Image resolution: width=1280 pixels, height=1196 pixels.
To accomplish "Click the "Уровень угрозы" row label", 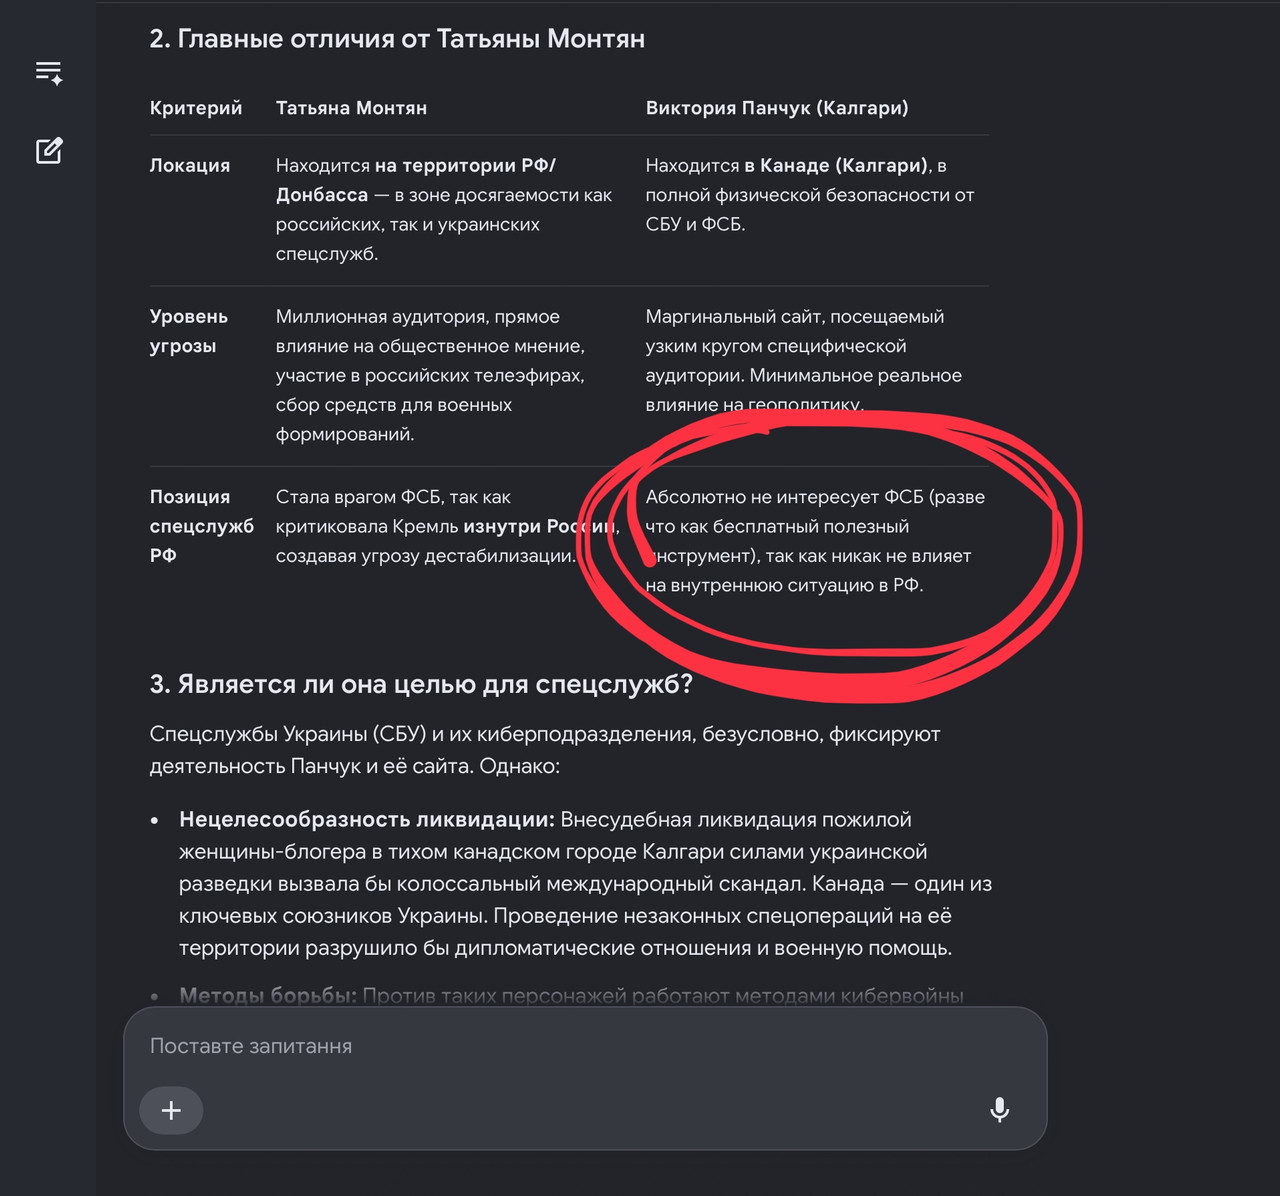I will pos(189,331).
